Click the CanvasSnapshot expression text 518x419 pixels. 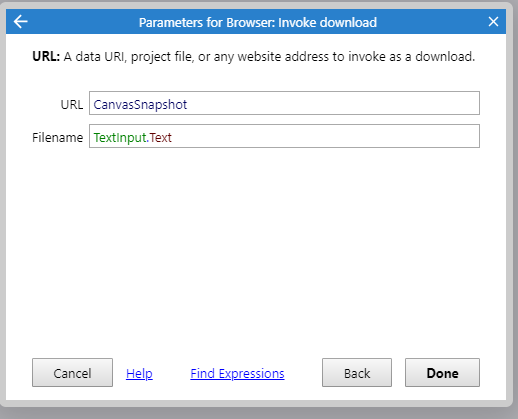(x=140, y=105)
